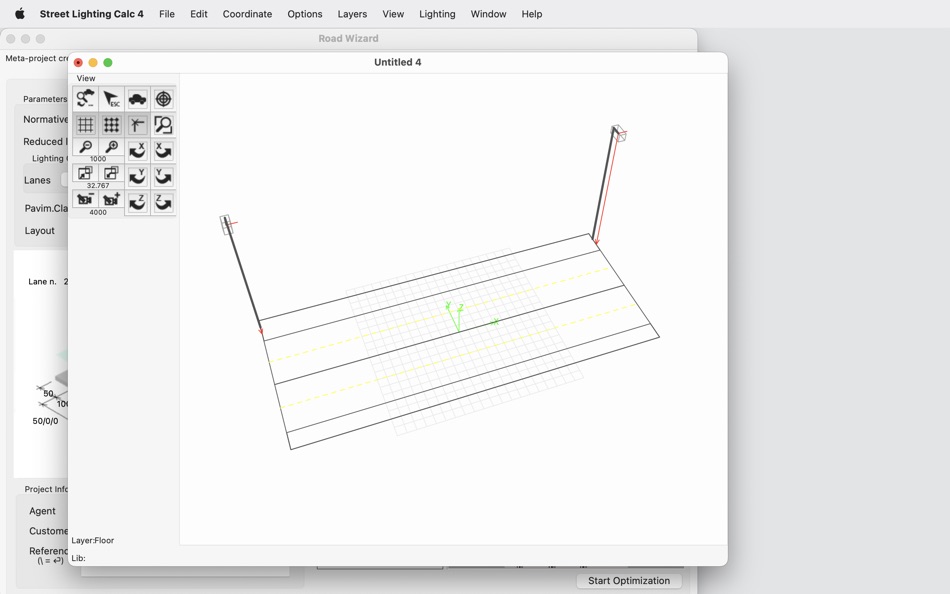Click the Layout label in Road Wizard
Image resolution: width=950 pixels, height=594 pixels.
coord(39,230)
